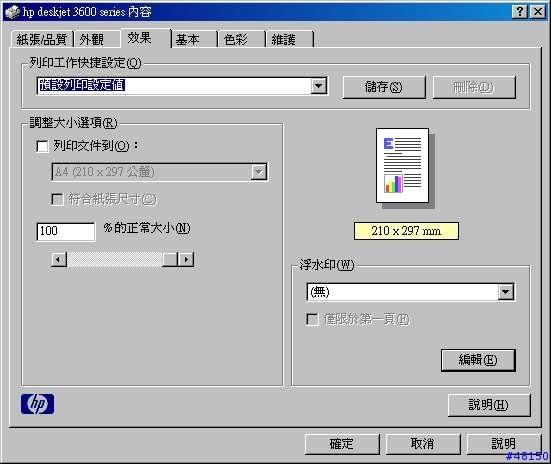Image resolution: width=551 pixels, height=464 pixels.
Task: Click the page preview thumbnail
Action: [402, 166]
